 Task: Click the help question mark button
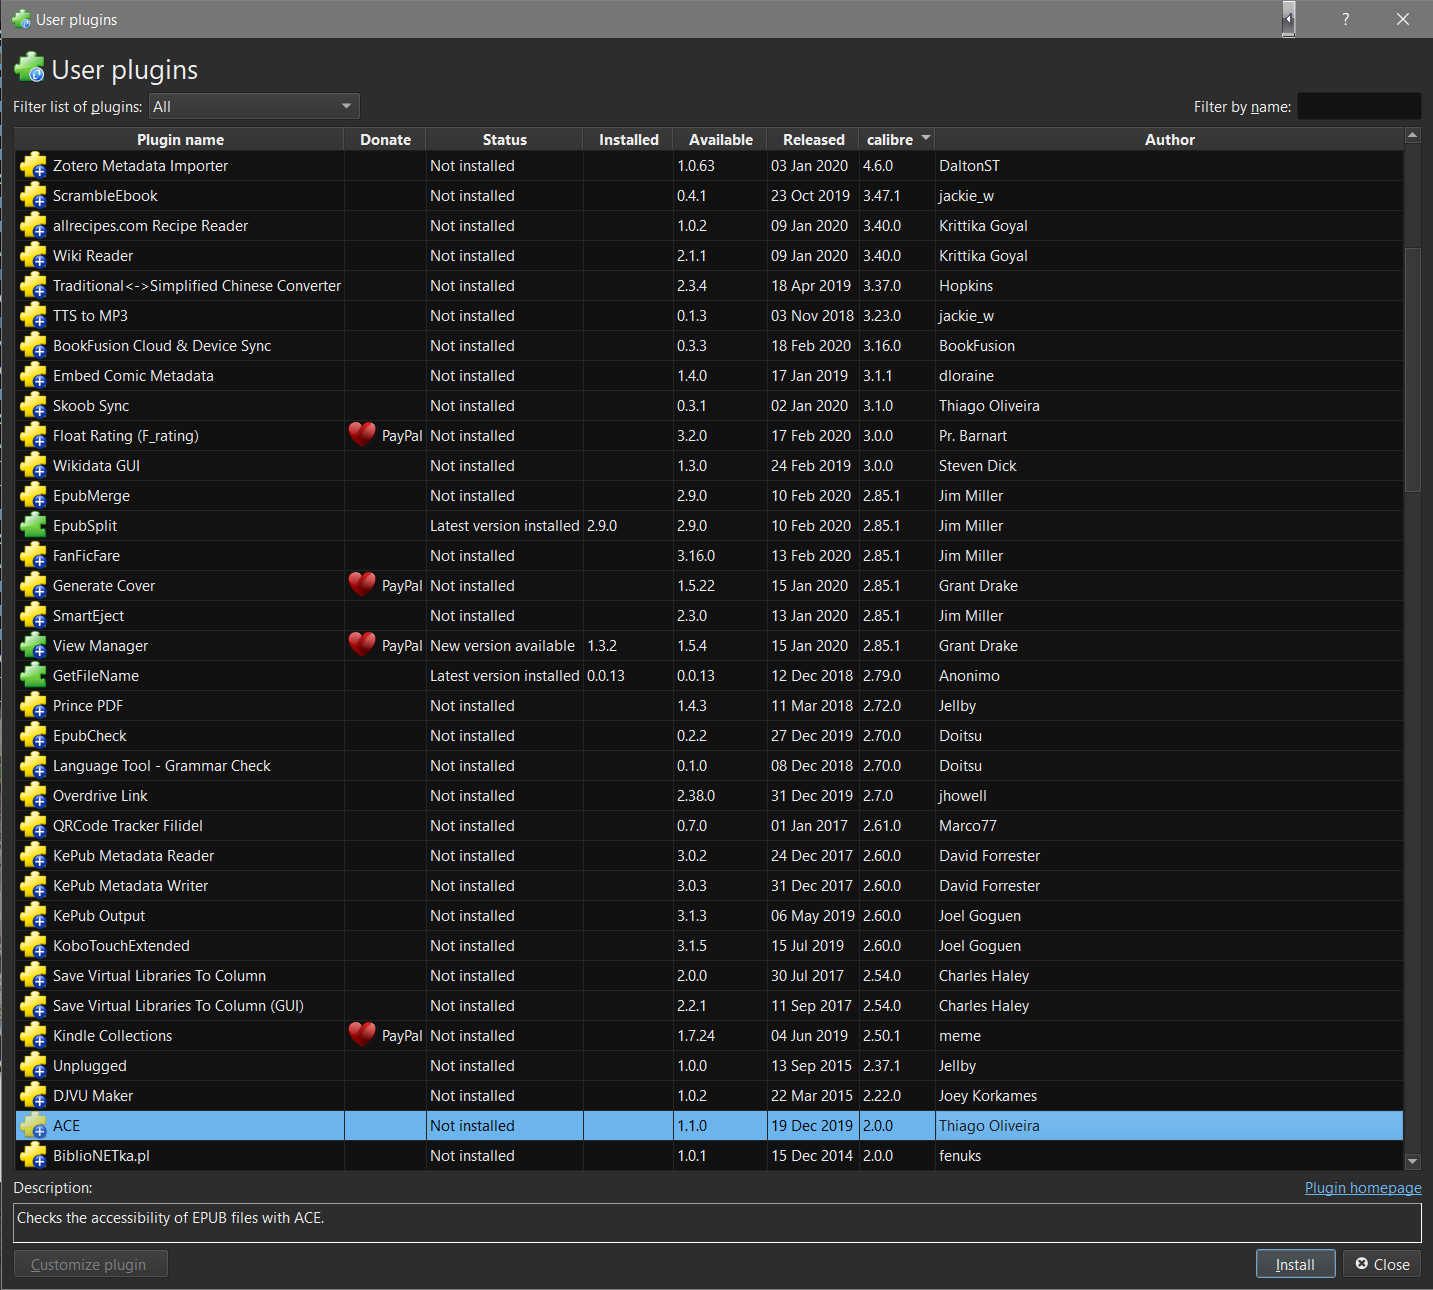click(1346, 19)
